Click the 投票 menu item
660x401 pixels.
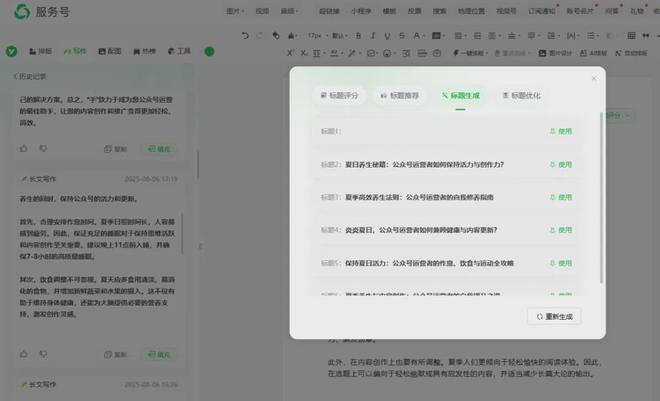(x=415, y=11)
